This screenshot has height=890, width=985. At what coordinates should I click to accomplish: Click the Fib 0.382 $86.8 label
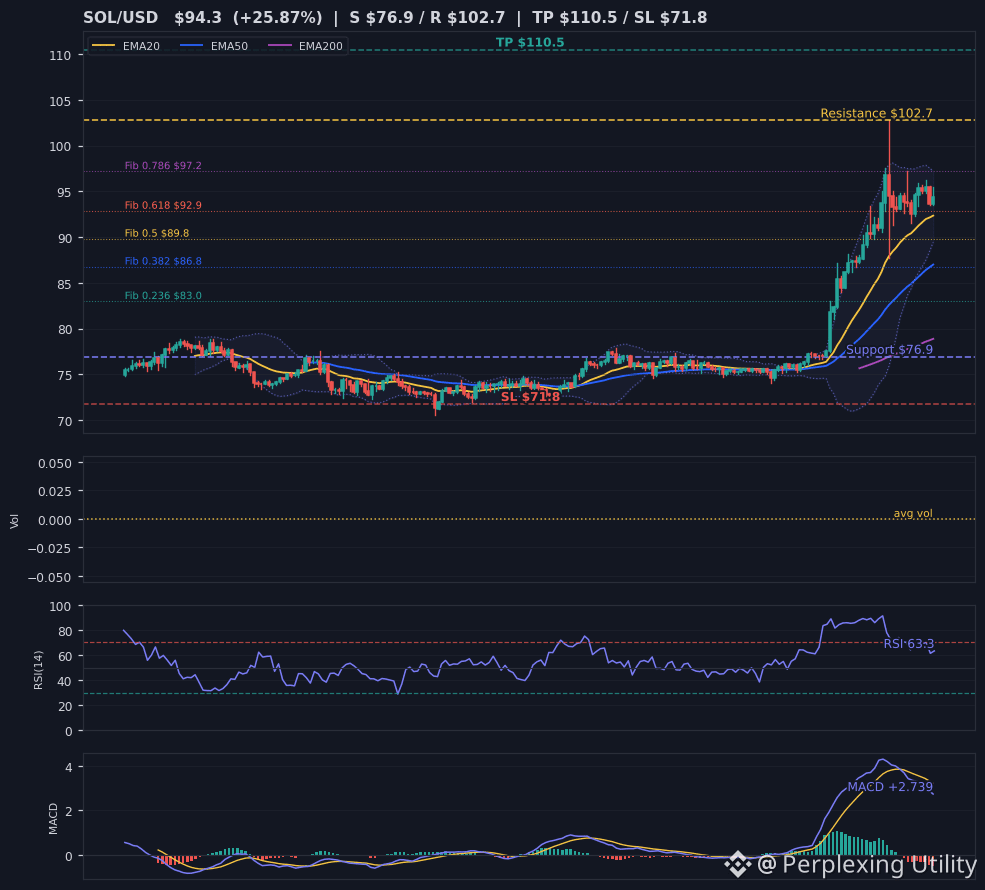163,261
